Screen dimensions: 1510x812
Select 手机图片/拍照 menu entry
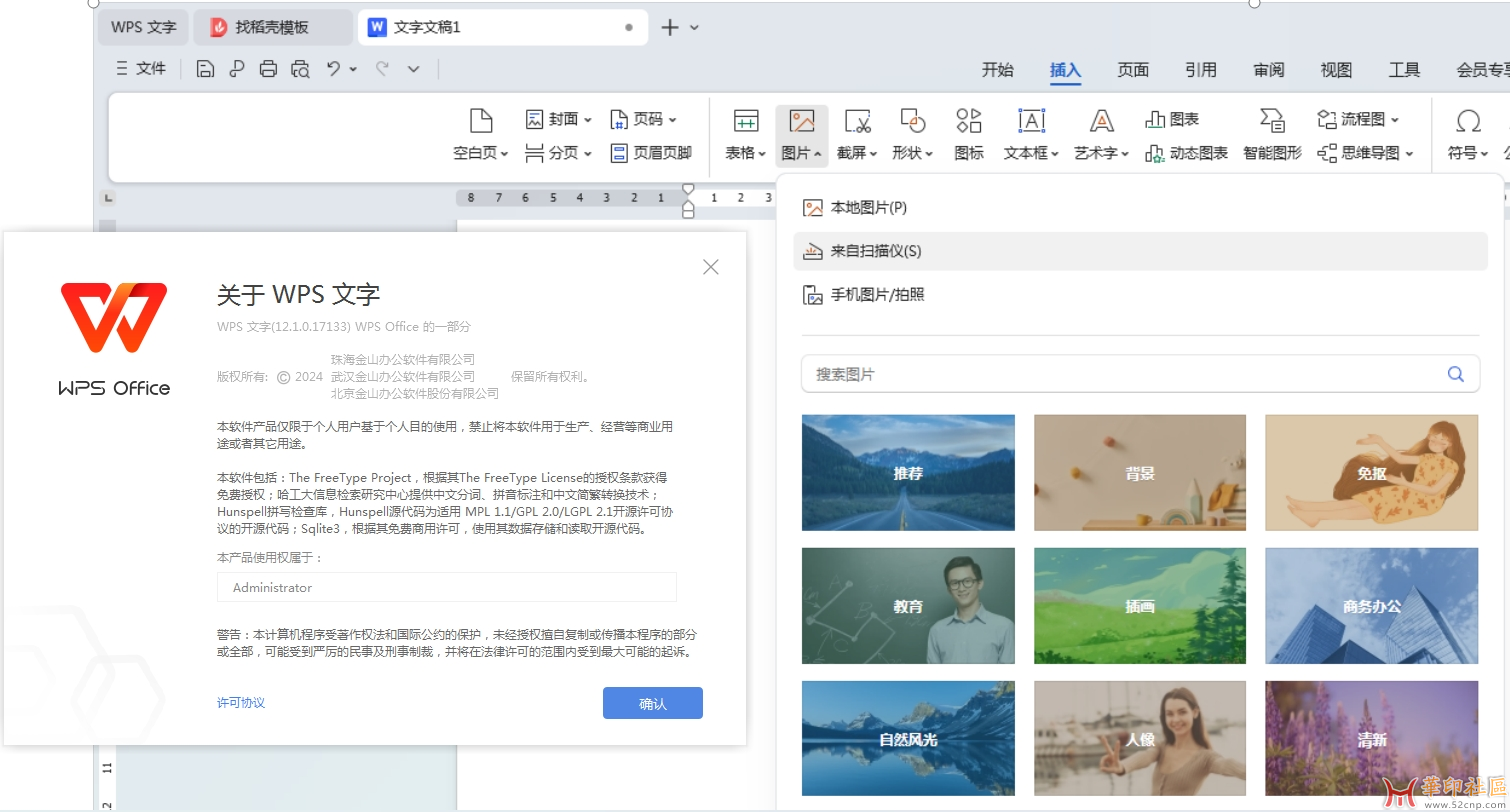click(x=1140, y=295)
